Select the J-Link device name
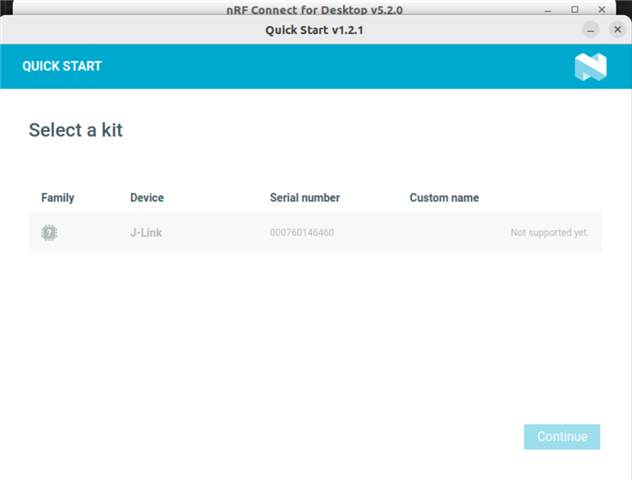Image resolution: width=632 pixels, height=480 pixels. point(146,233)
